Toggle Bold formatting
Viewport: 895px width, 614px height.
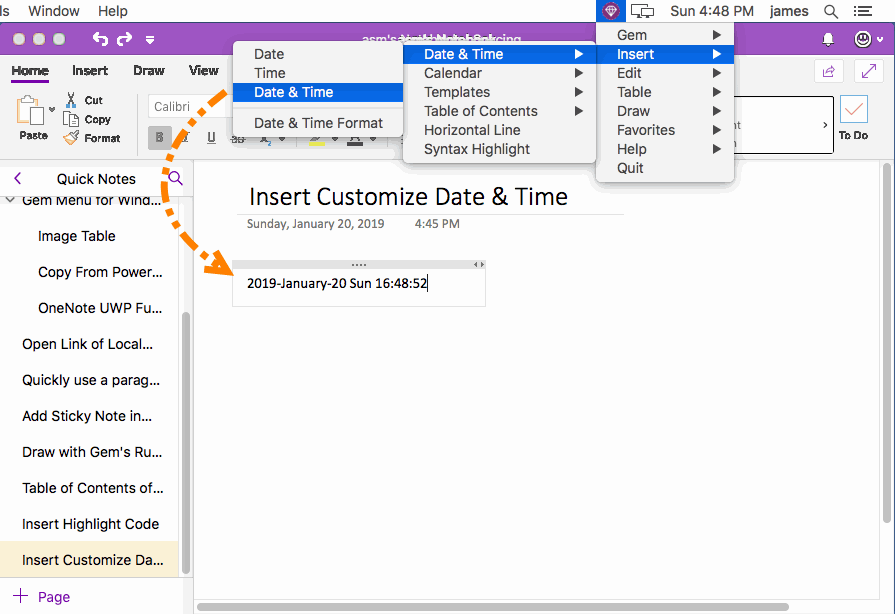tap(159, 137)
